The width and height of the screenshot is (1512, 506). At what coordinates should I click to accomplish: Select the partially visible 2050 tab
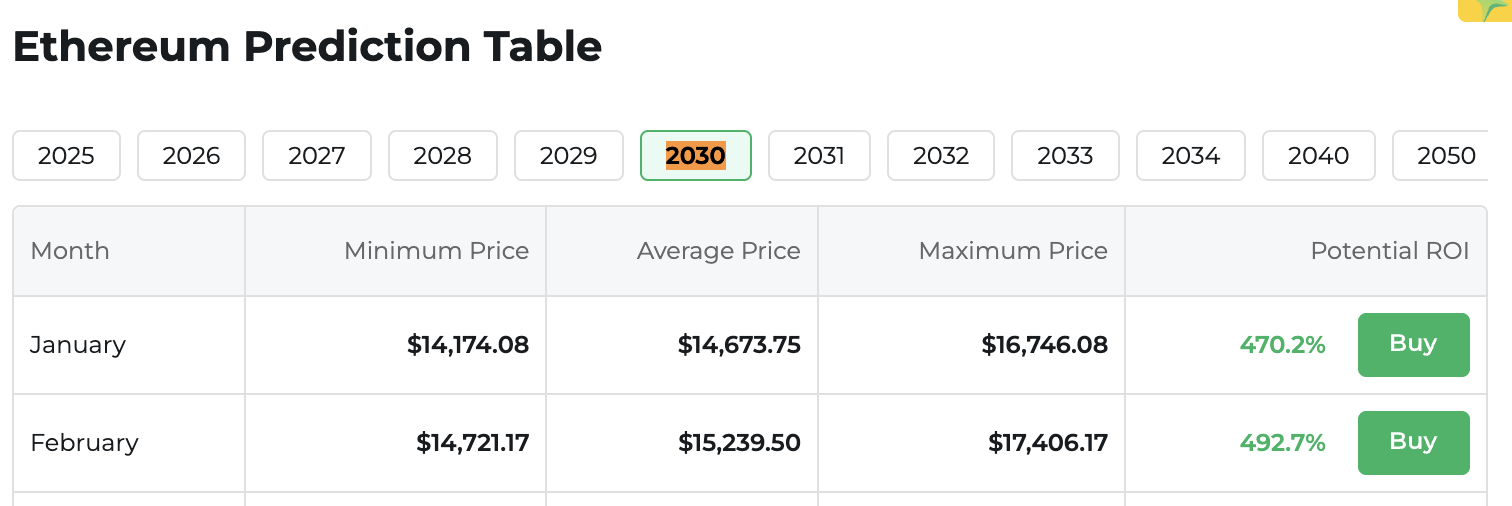point(1446,156)
